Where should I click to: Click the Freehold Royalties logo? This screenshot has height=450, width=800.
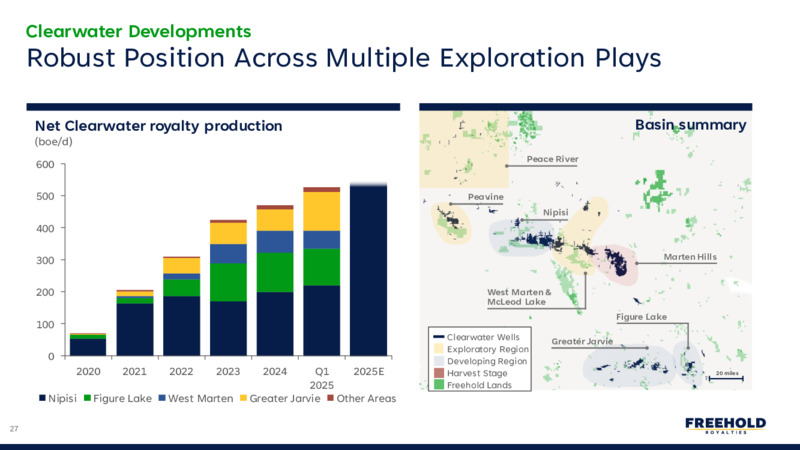pyautogui.click(x=726, y=426)
